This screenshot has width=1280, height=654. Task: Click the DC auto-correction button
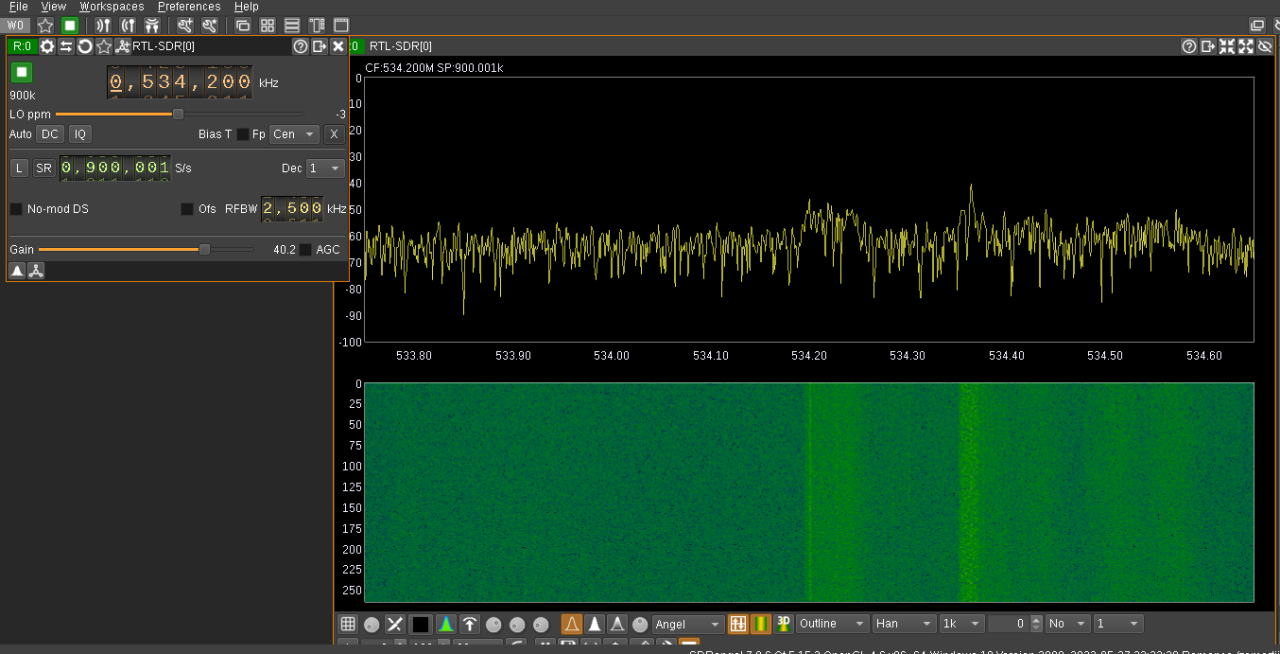(x=50, y=134)
